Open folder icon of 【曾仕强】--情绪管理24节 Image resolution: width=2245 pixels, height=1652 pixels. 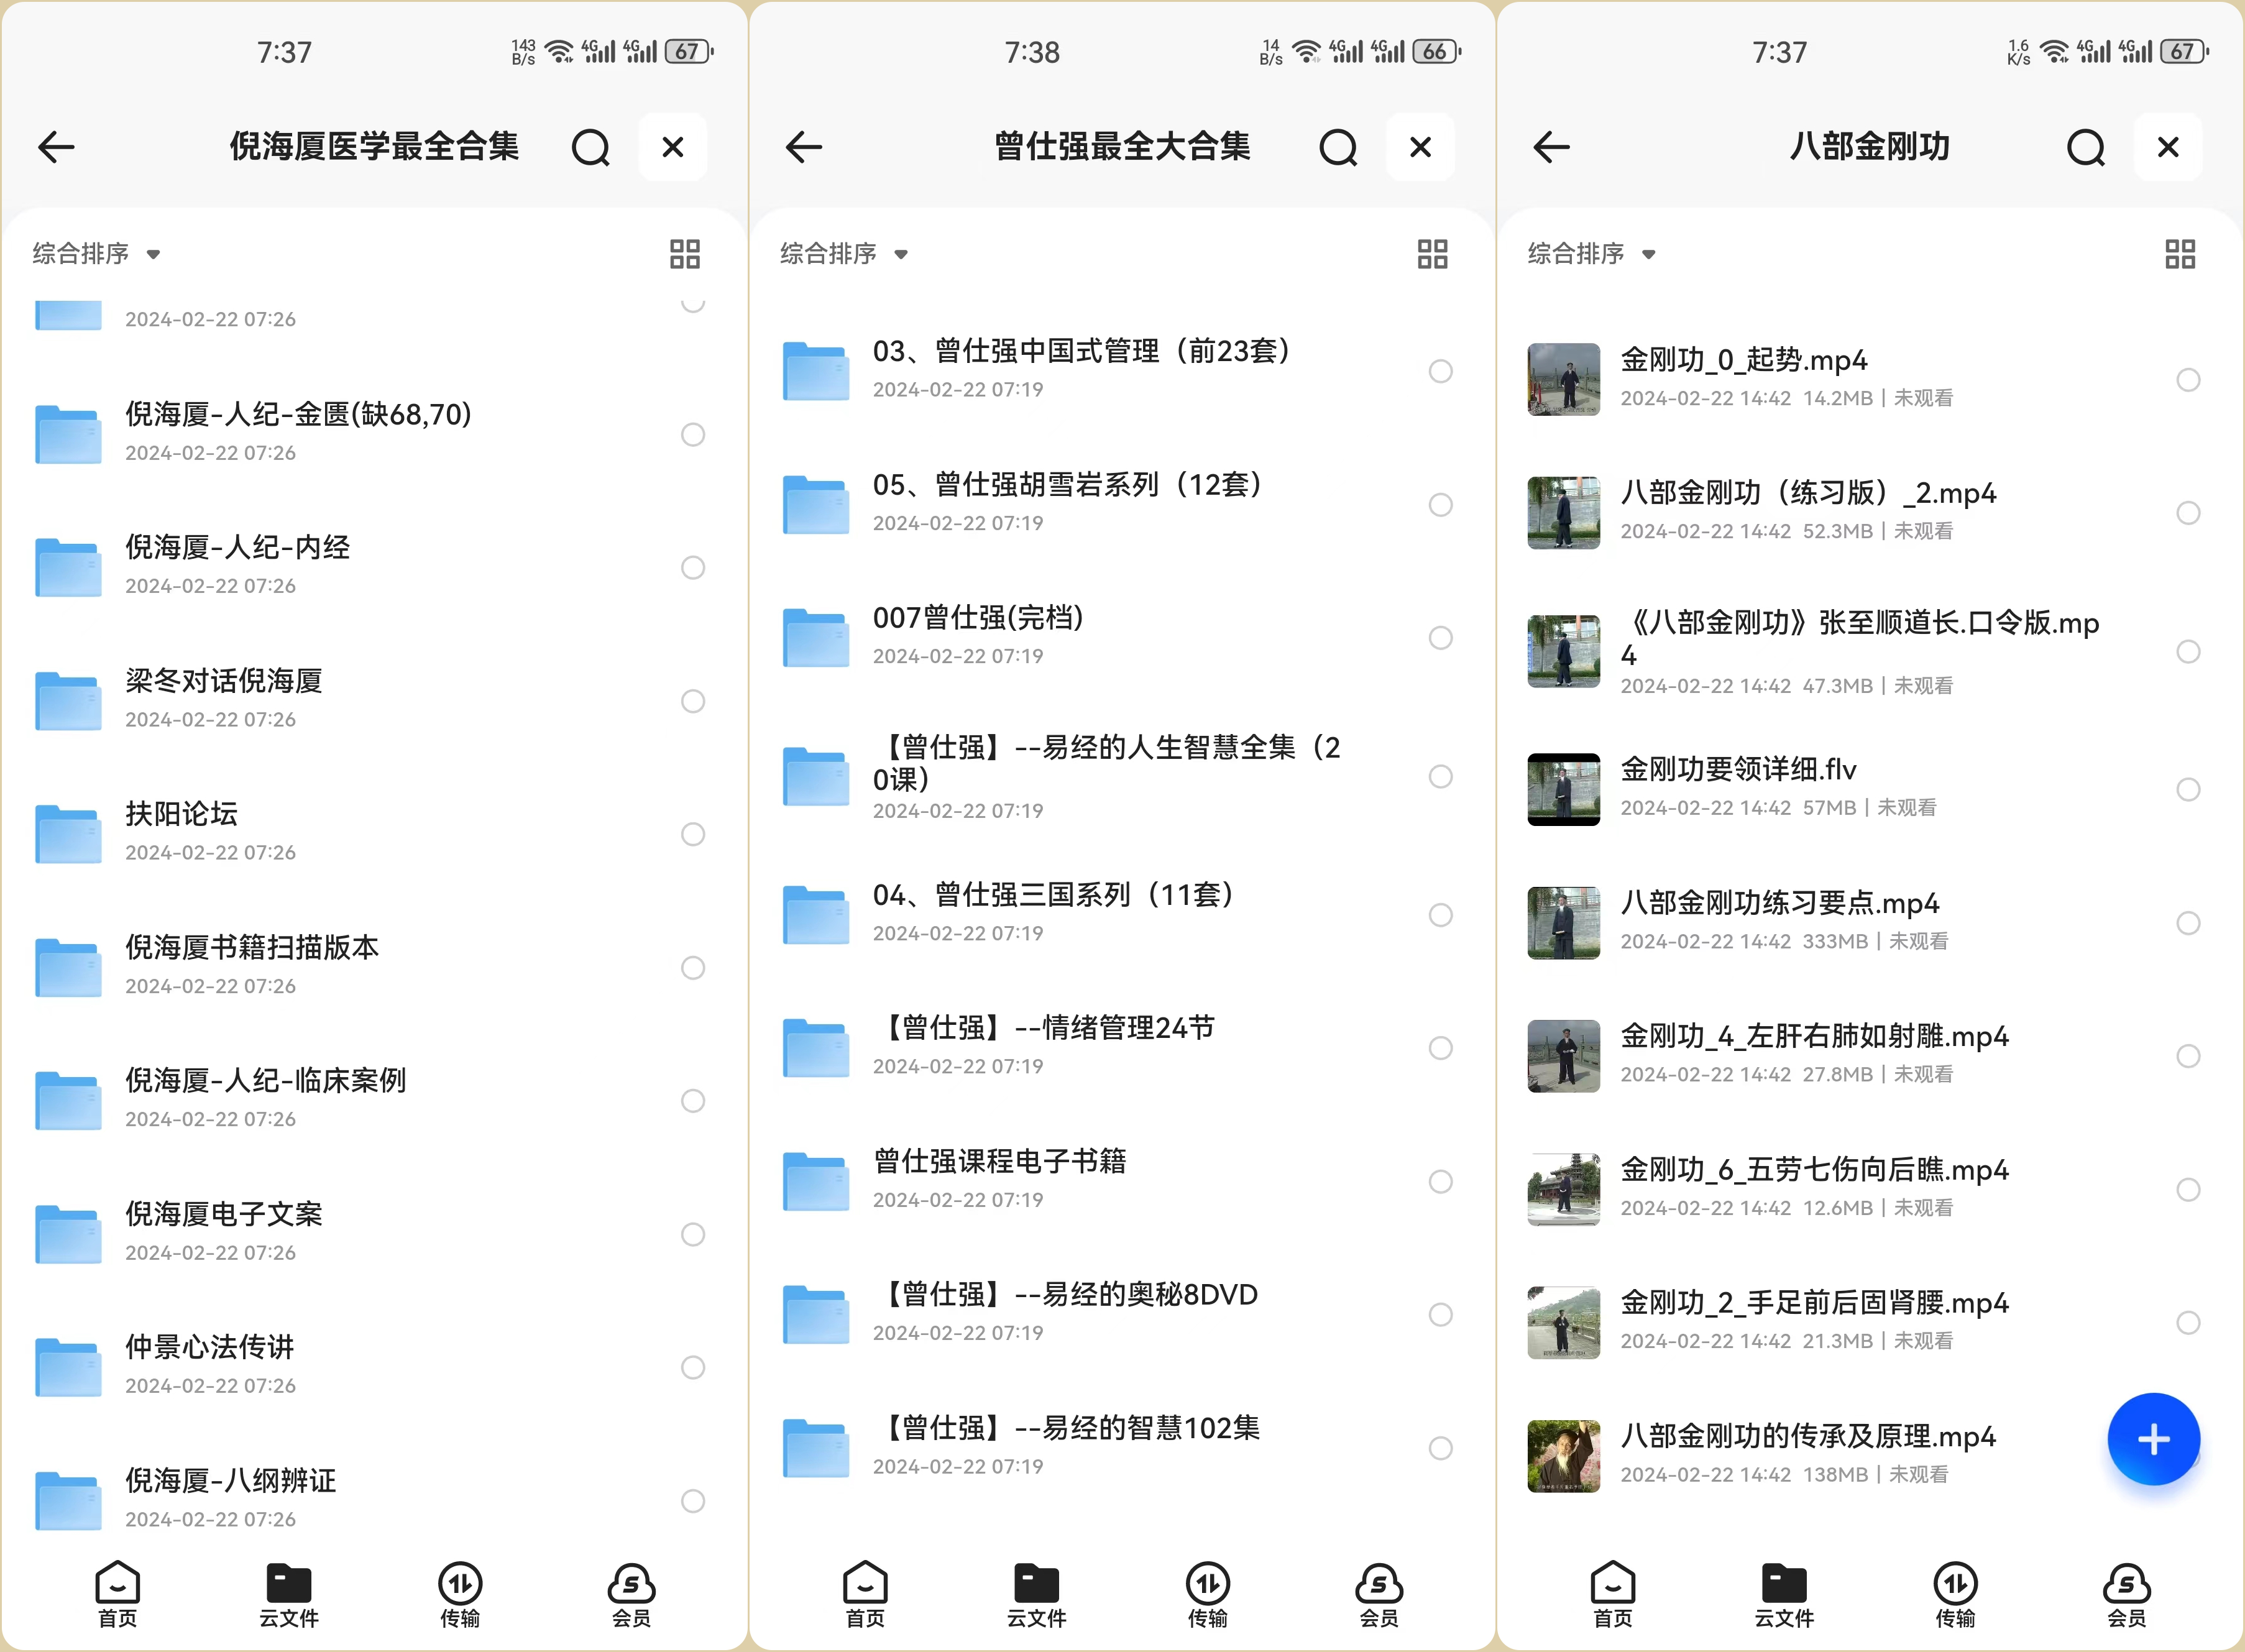[816, 1047]
